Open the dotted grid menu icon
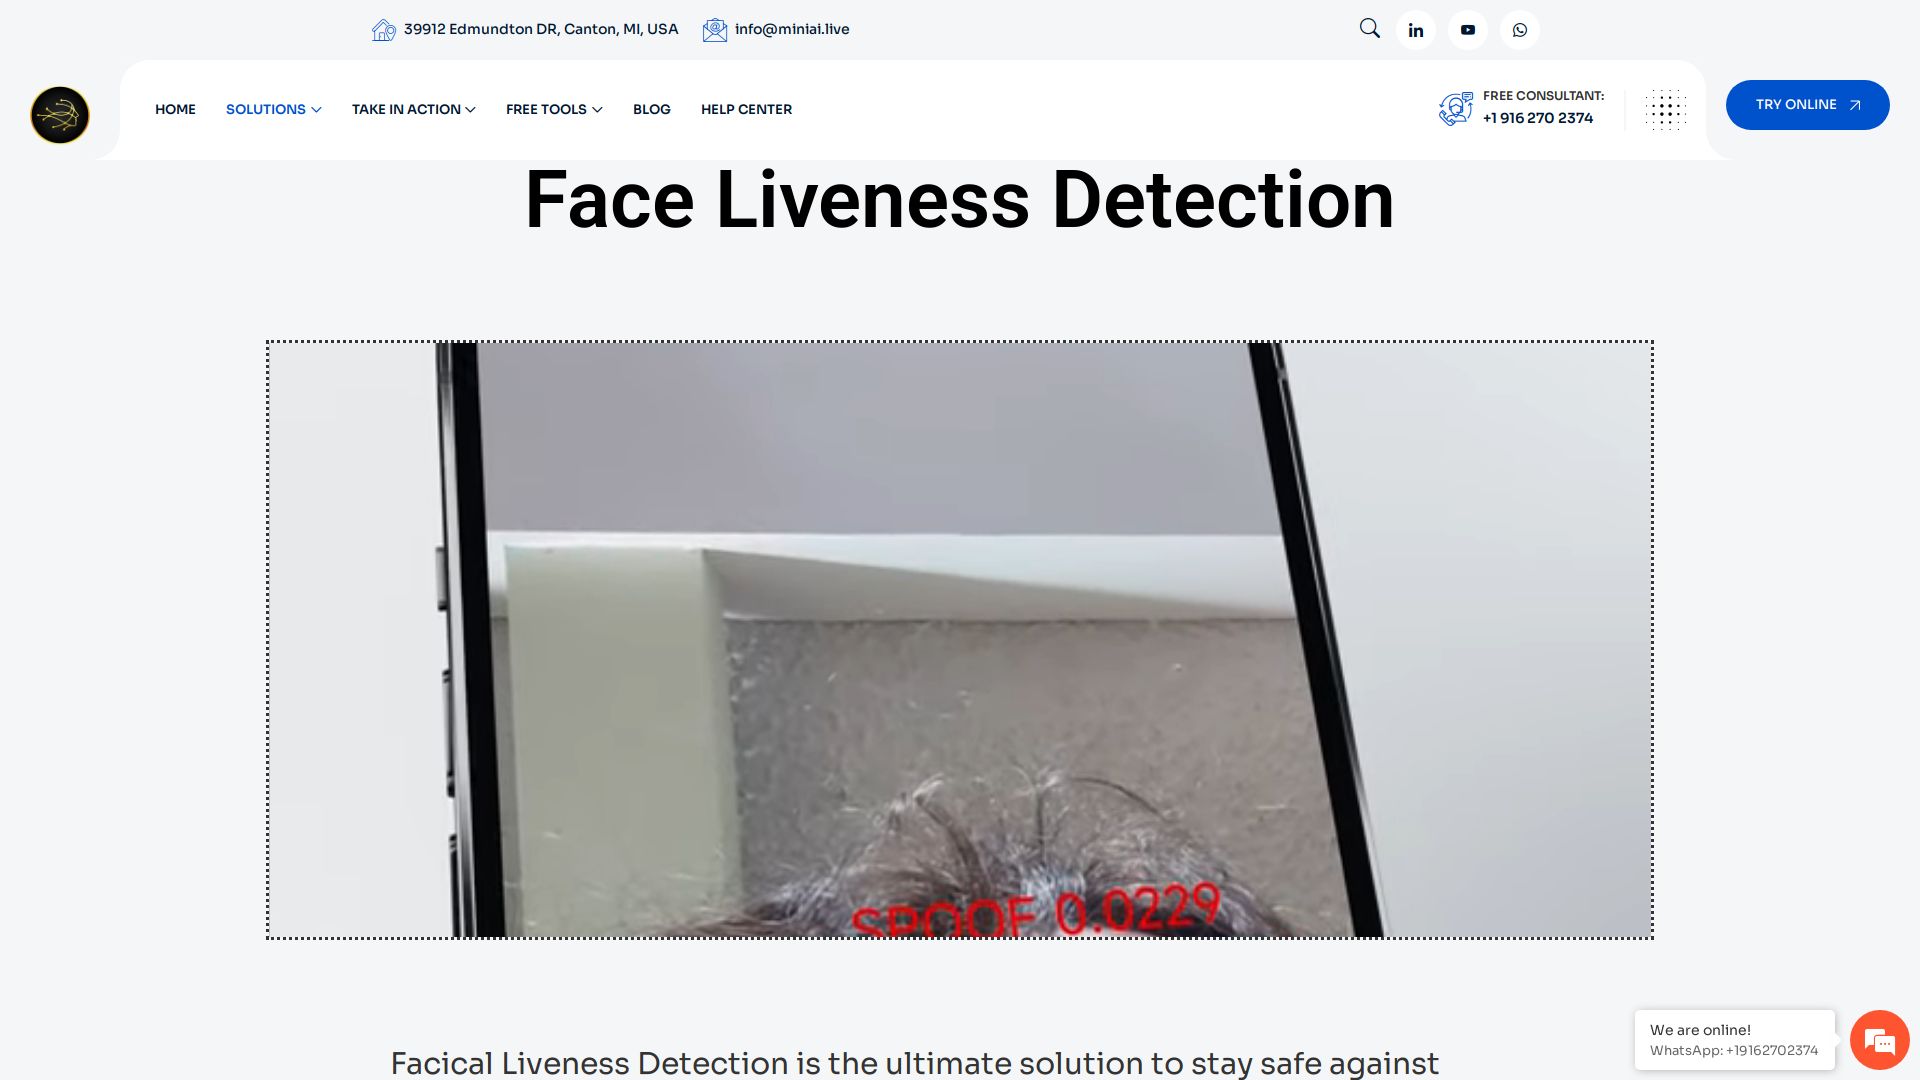Screen dimensions: 1920x1080 (x=1665, y=110)
